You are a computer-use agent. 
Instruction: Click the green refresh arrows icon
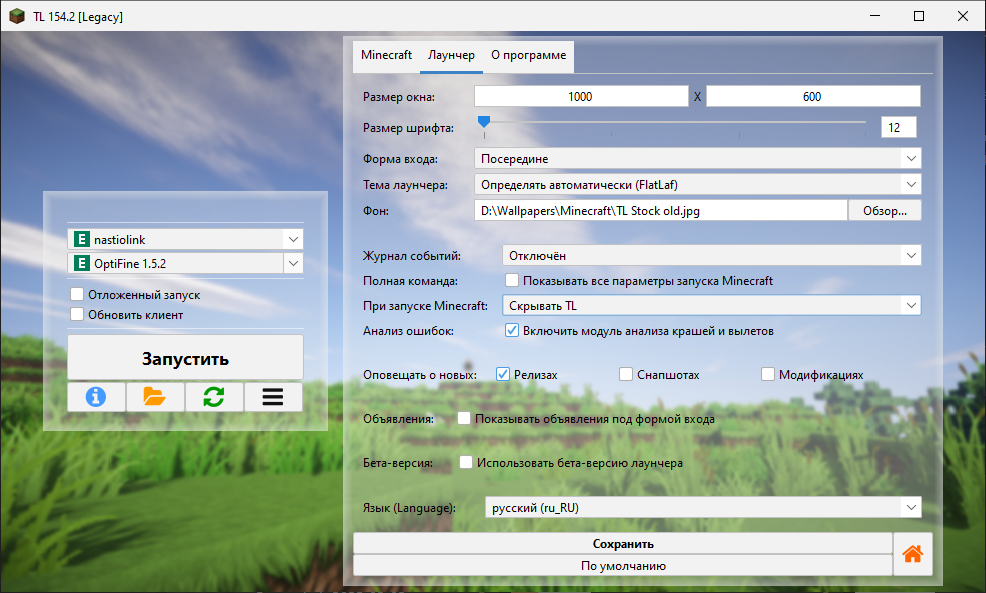click(x=214, y=397)
